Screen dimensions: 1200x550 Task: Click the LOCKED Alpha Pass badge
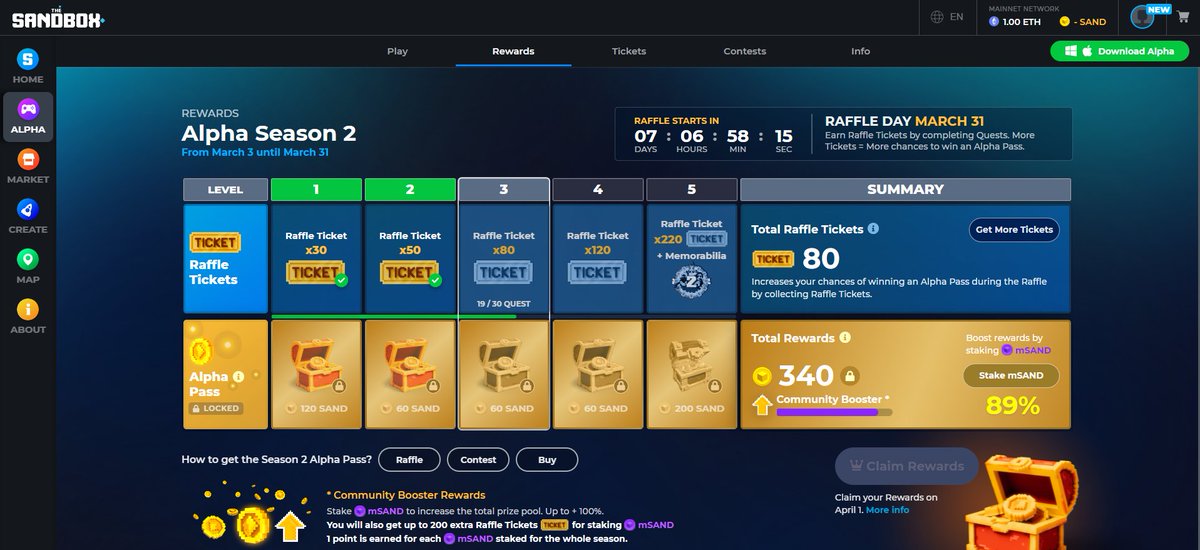(216, 408)
